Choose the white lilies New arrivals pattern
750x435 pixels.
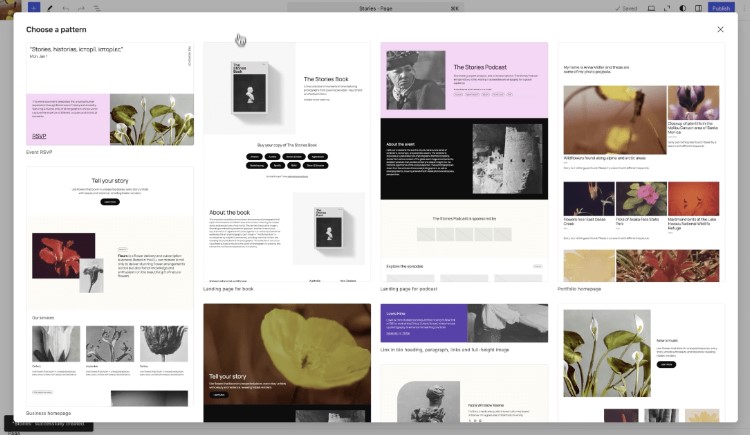click(641, 363)
